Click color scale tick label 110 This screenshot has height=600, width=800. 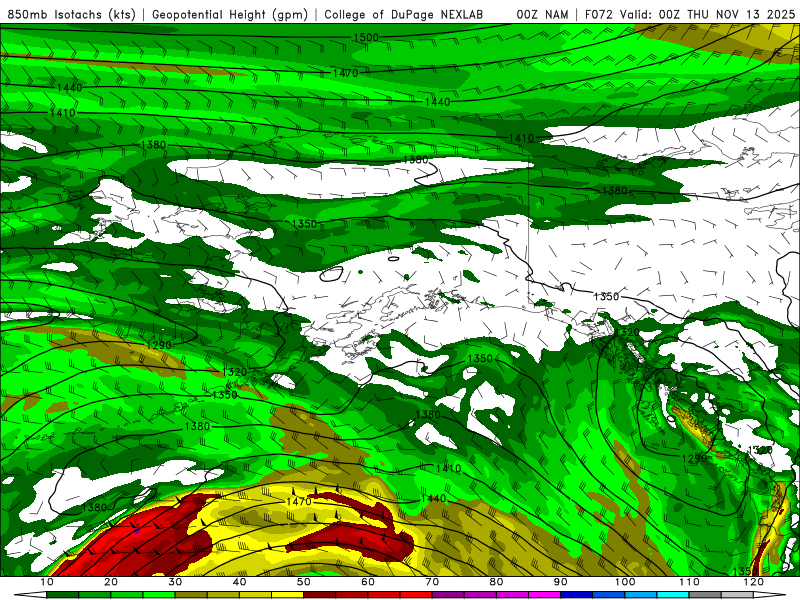pyautogui.click(x=689, y=582)
